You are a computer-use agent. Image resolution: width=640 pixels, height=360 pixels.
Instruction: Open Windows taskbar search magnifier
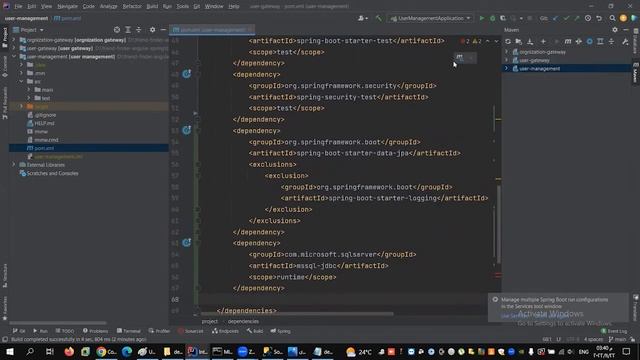click(x=30, y=351)
